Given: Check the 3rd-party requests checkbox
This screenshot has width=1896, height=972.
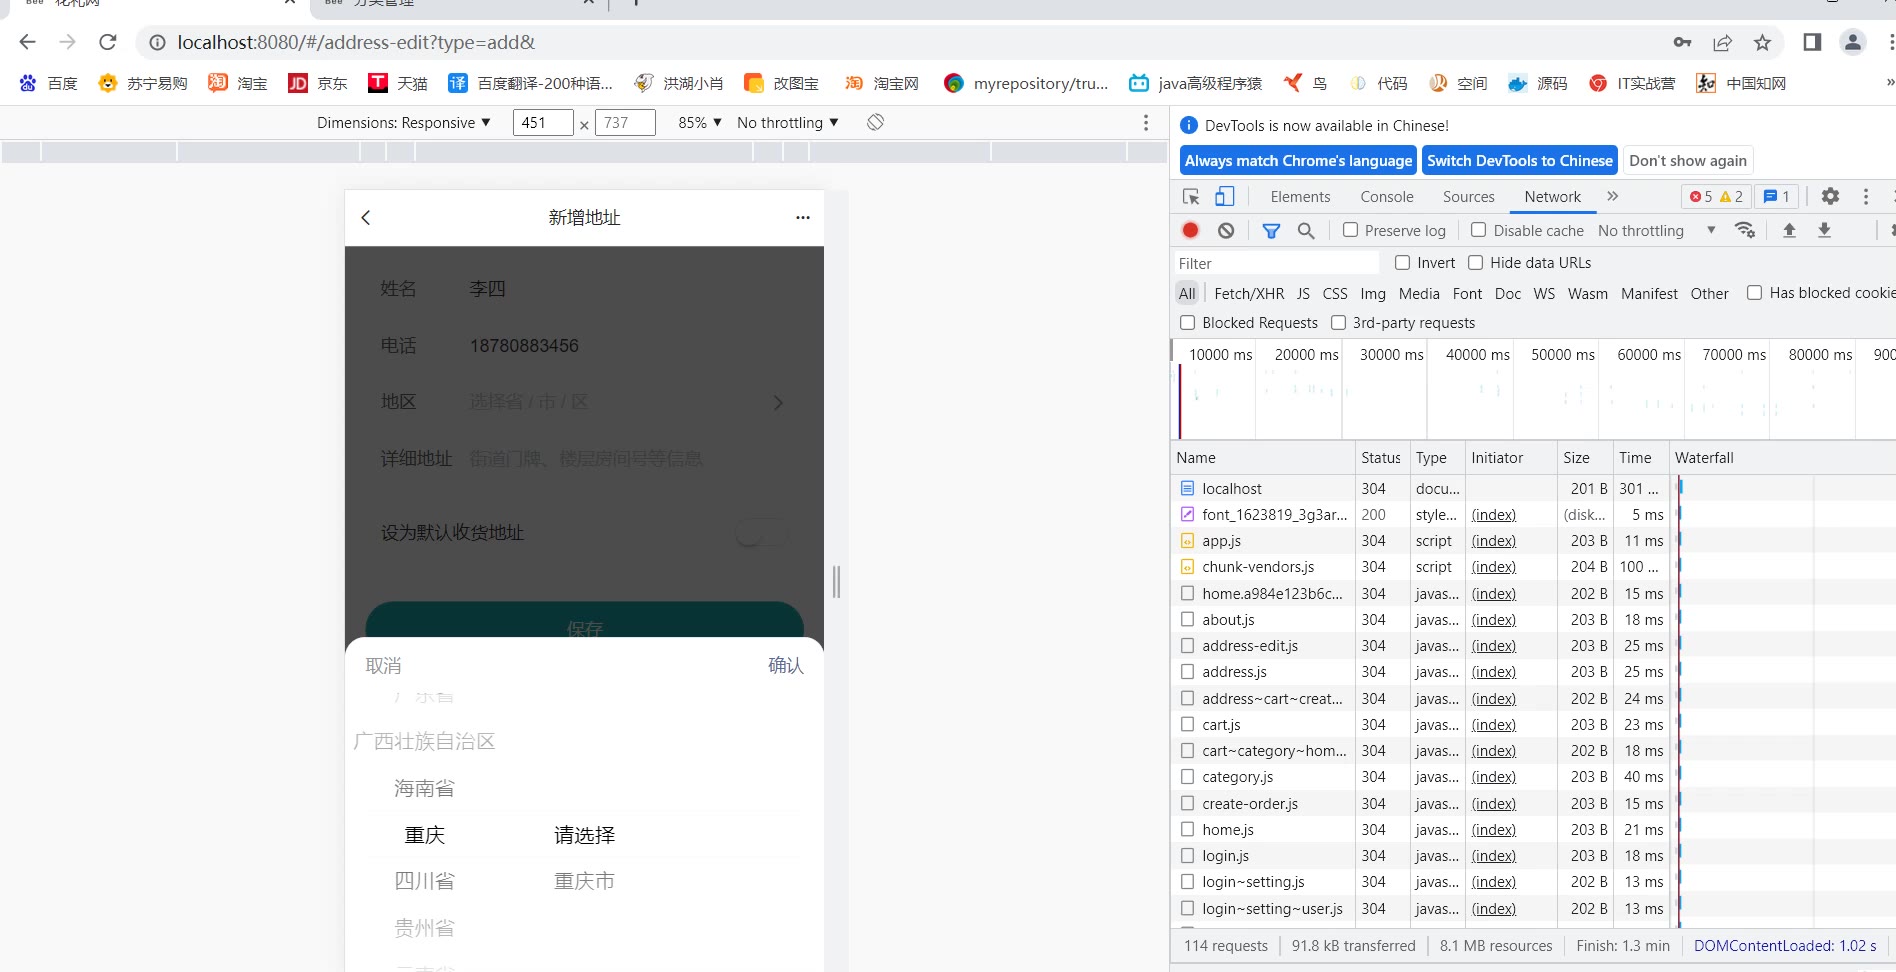Looking at the screenshot, I should 1338,322.
